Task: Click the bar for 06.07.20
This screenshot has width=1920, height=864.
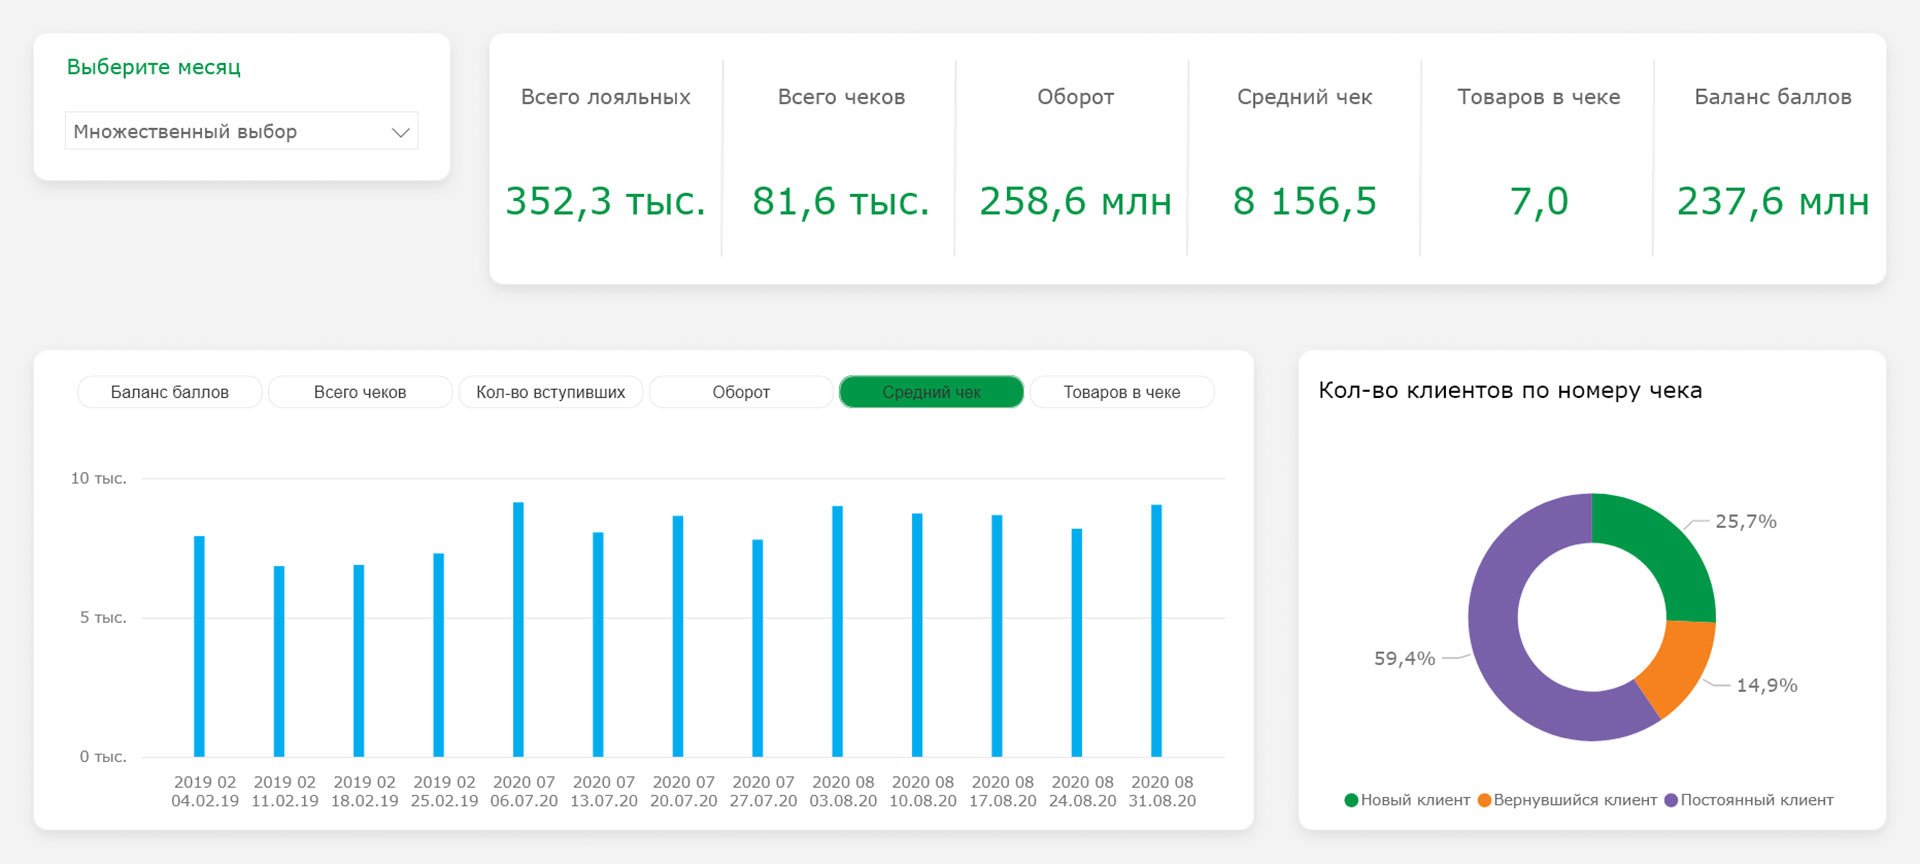Action: point(518,630)
